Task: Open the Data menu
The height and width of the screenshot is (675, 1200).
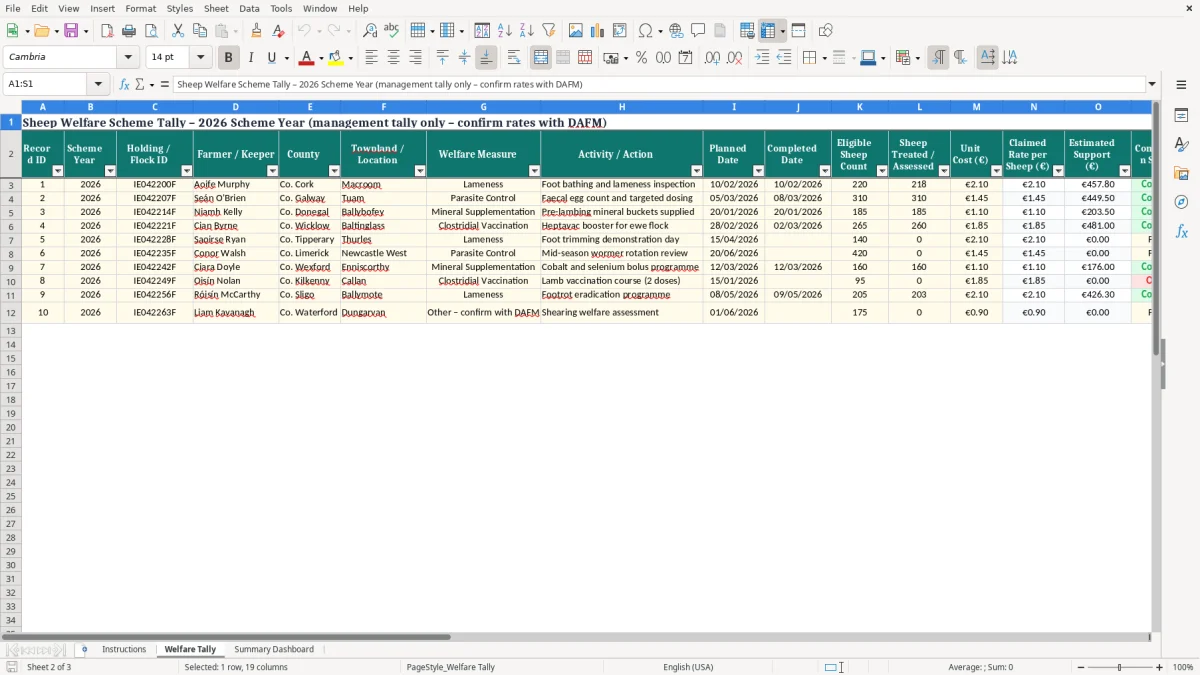Action: pos(249,8)
